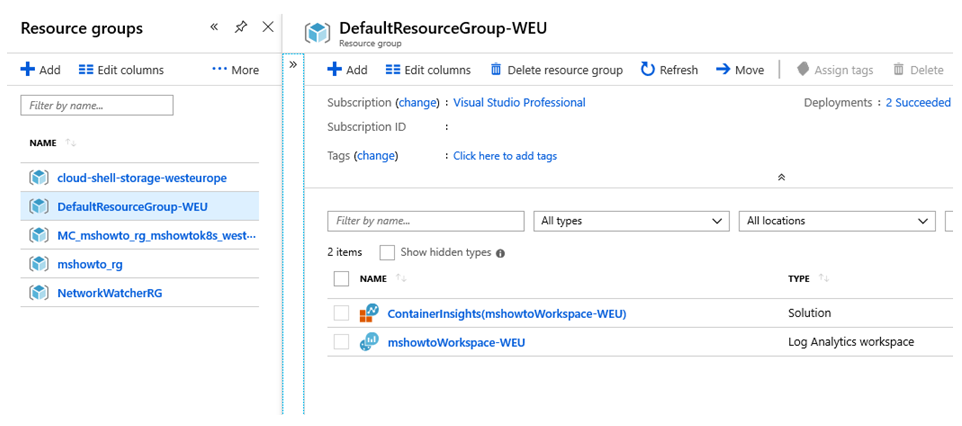
Task: Tick the select-all checkbox in the NAME header
Action: click(x=341, y=279)
